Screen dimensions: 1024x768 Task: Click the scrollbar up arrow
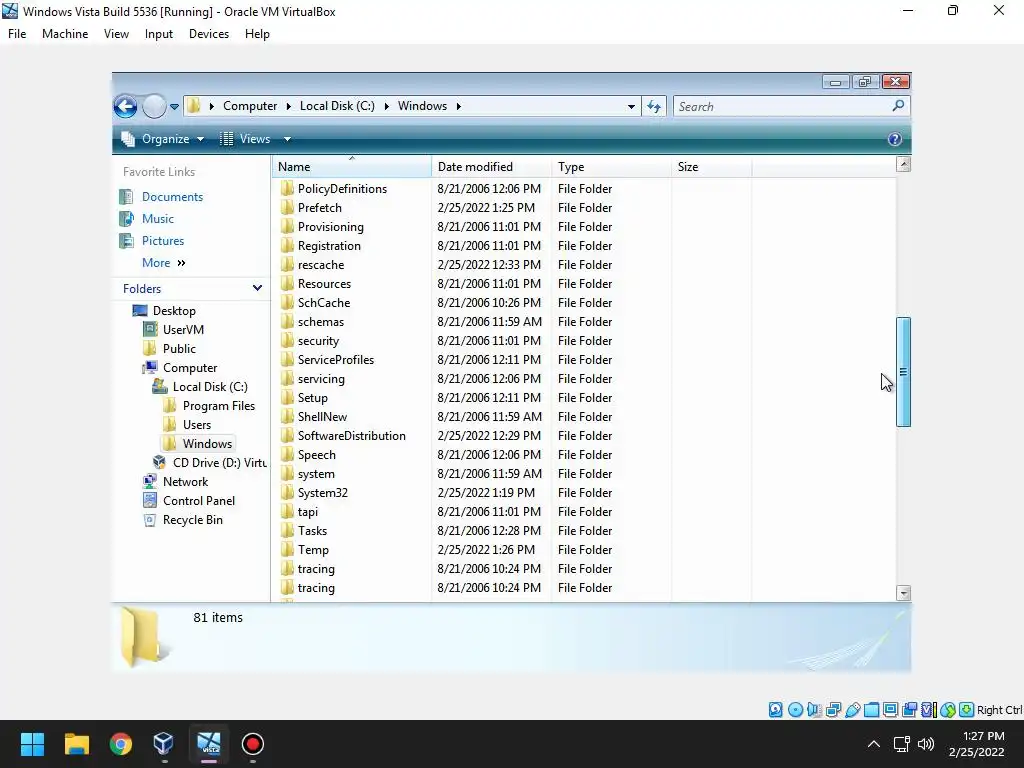tap(903, 165)
